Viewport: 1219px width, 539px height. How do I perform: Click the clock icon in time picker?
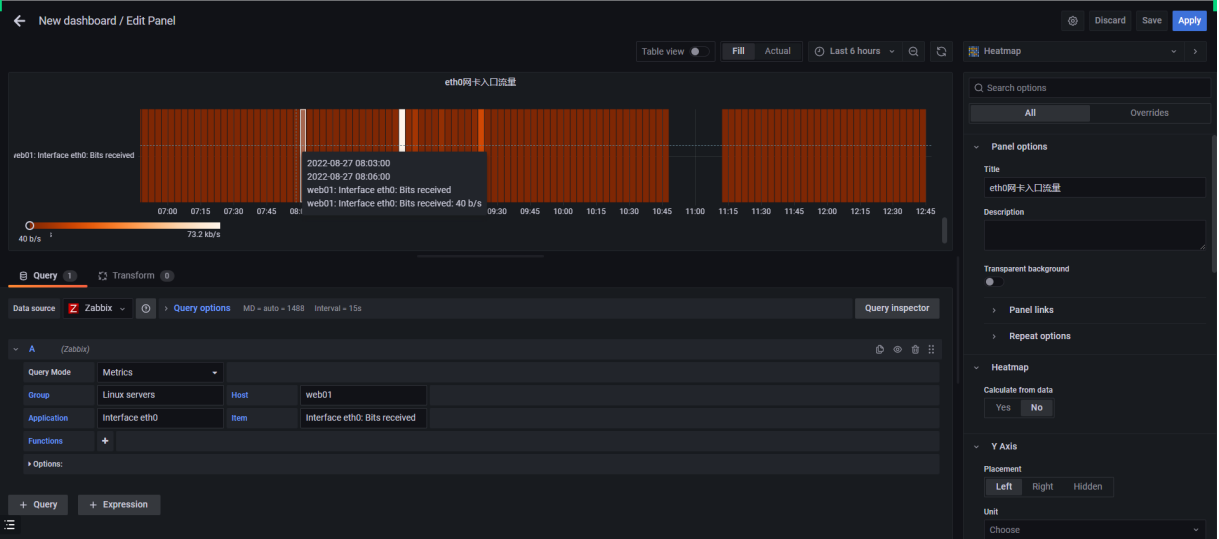(x=819, y=51)
